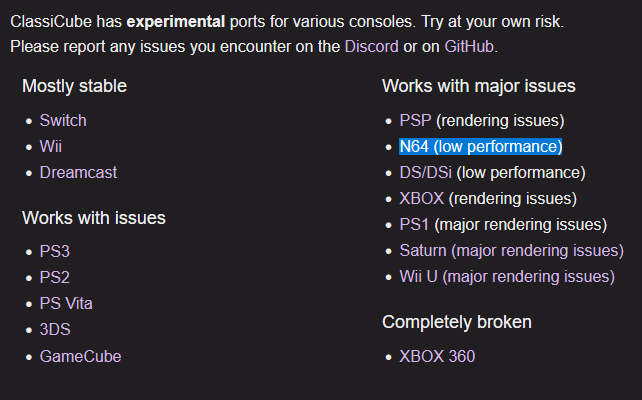Screen dimensions: 642x400
Task: Open the Wii U port link
Action: [507, 277]
